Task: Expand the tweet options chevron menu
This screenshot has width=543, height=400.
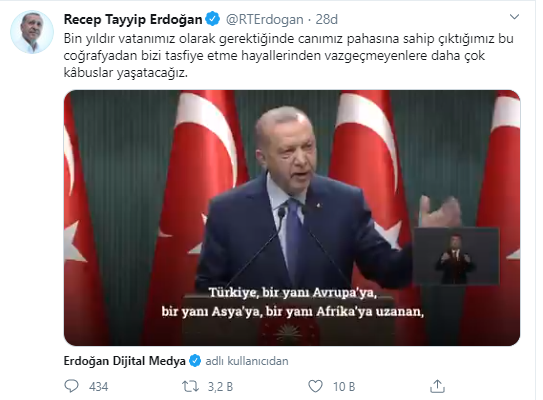Action: click(x=515, y=17)
